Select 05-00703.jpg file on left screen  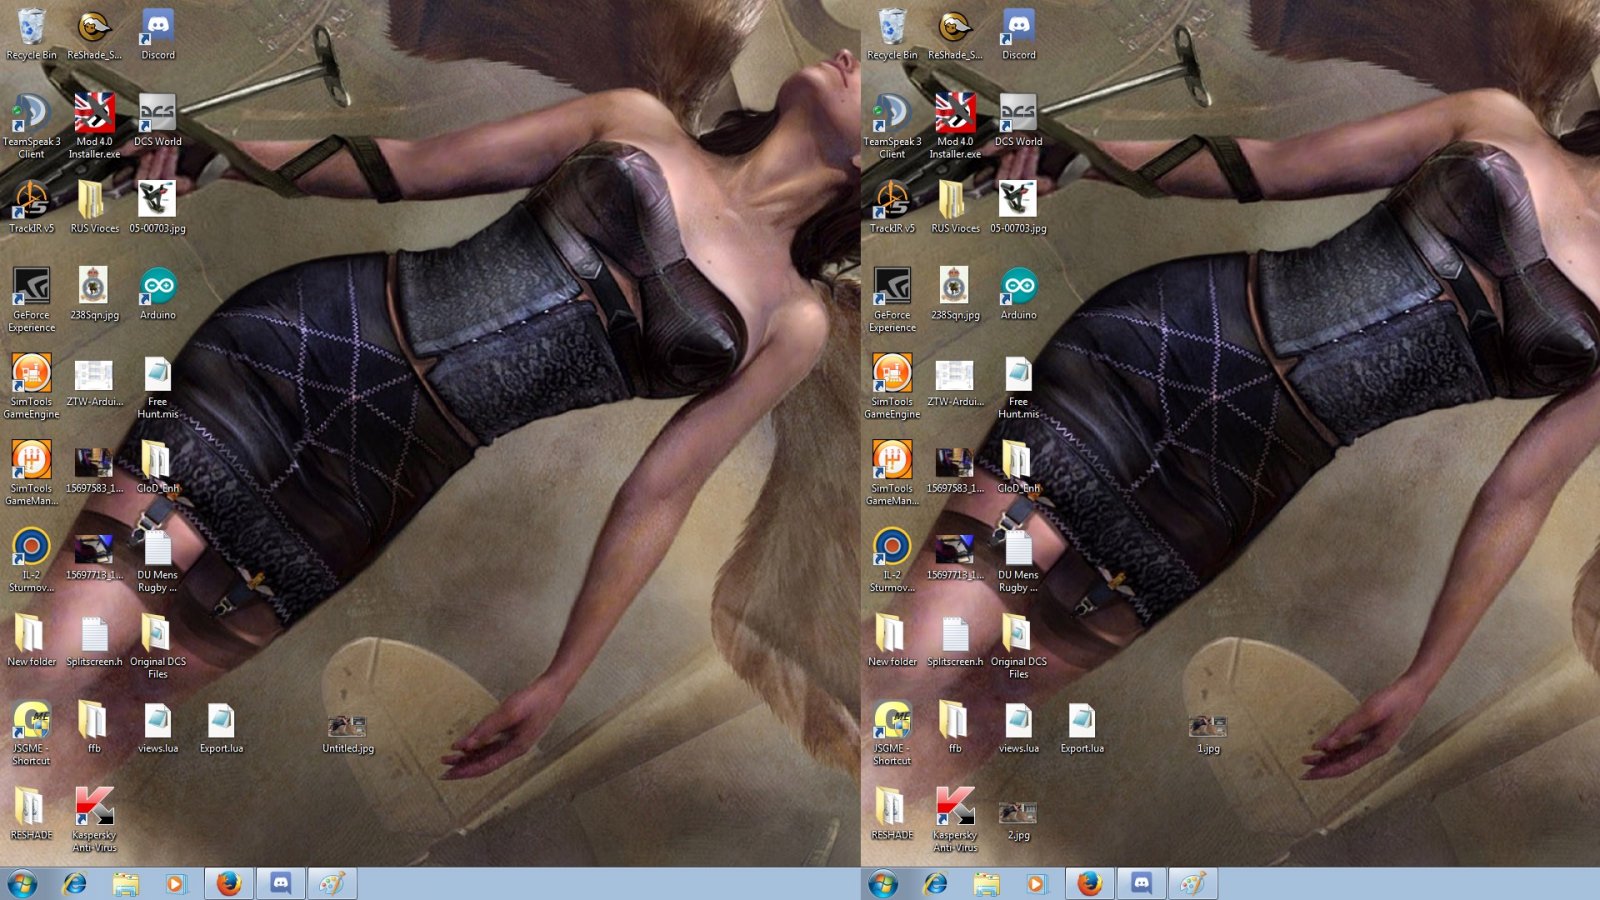click(157, 208)
